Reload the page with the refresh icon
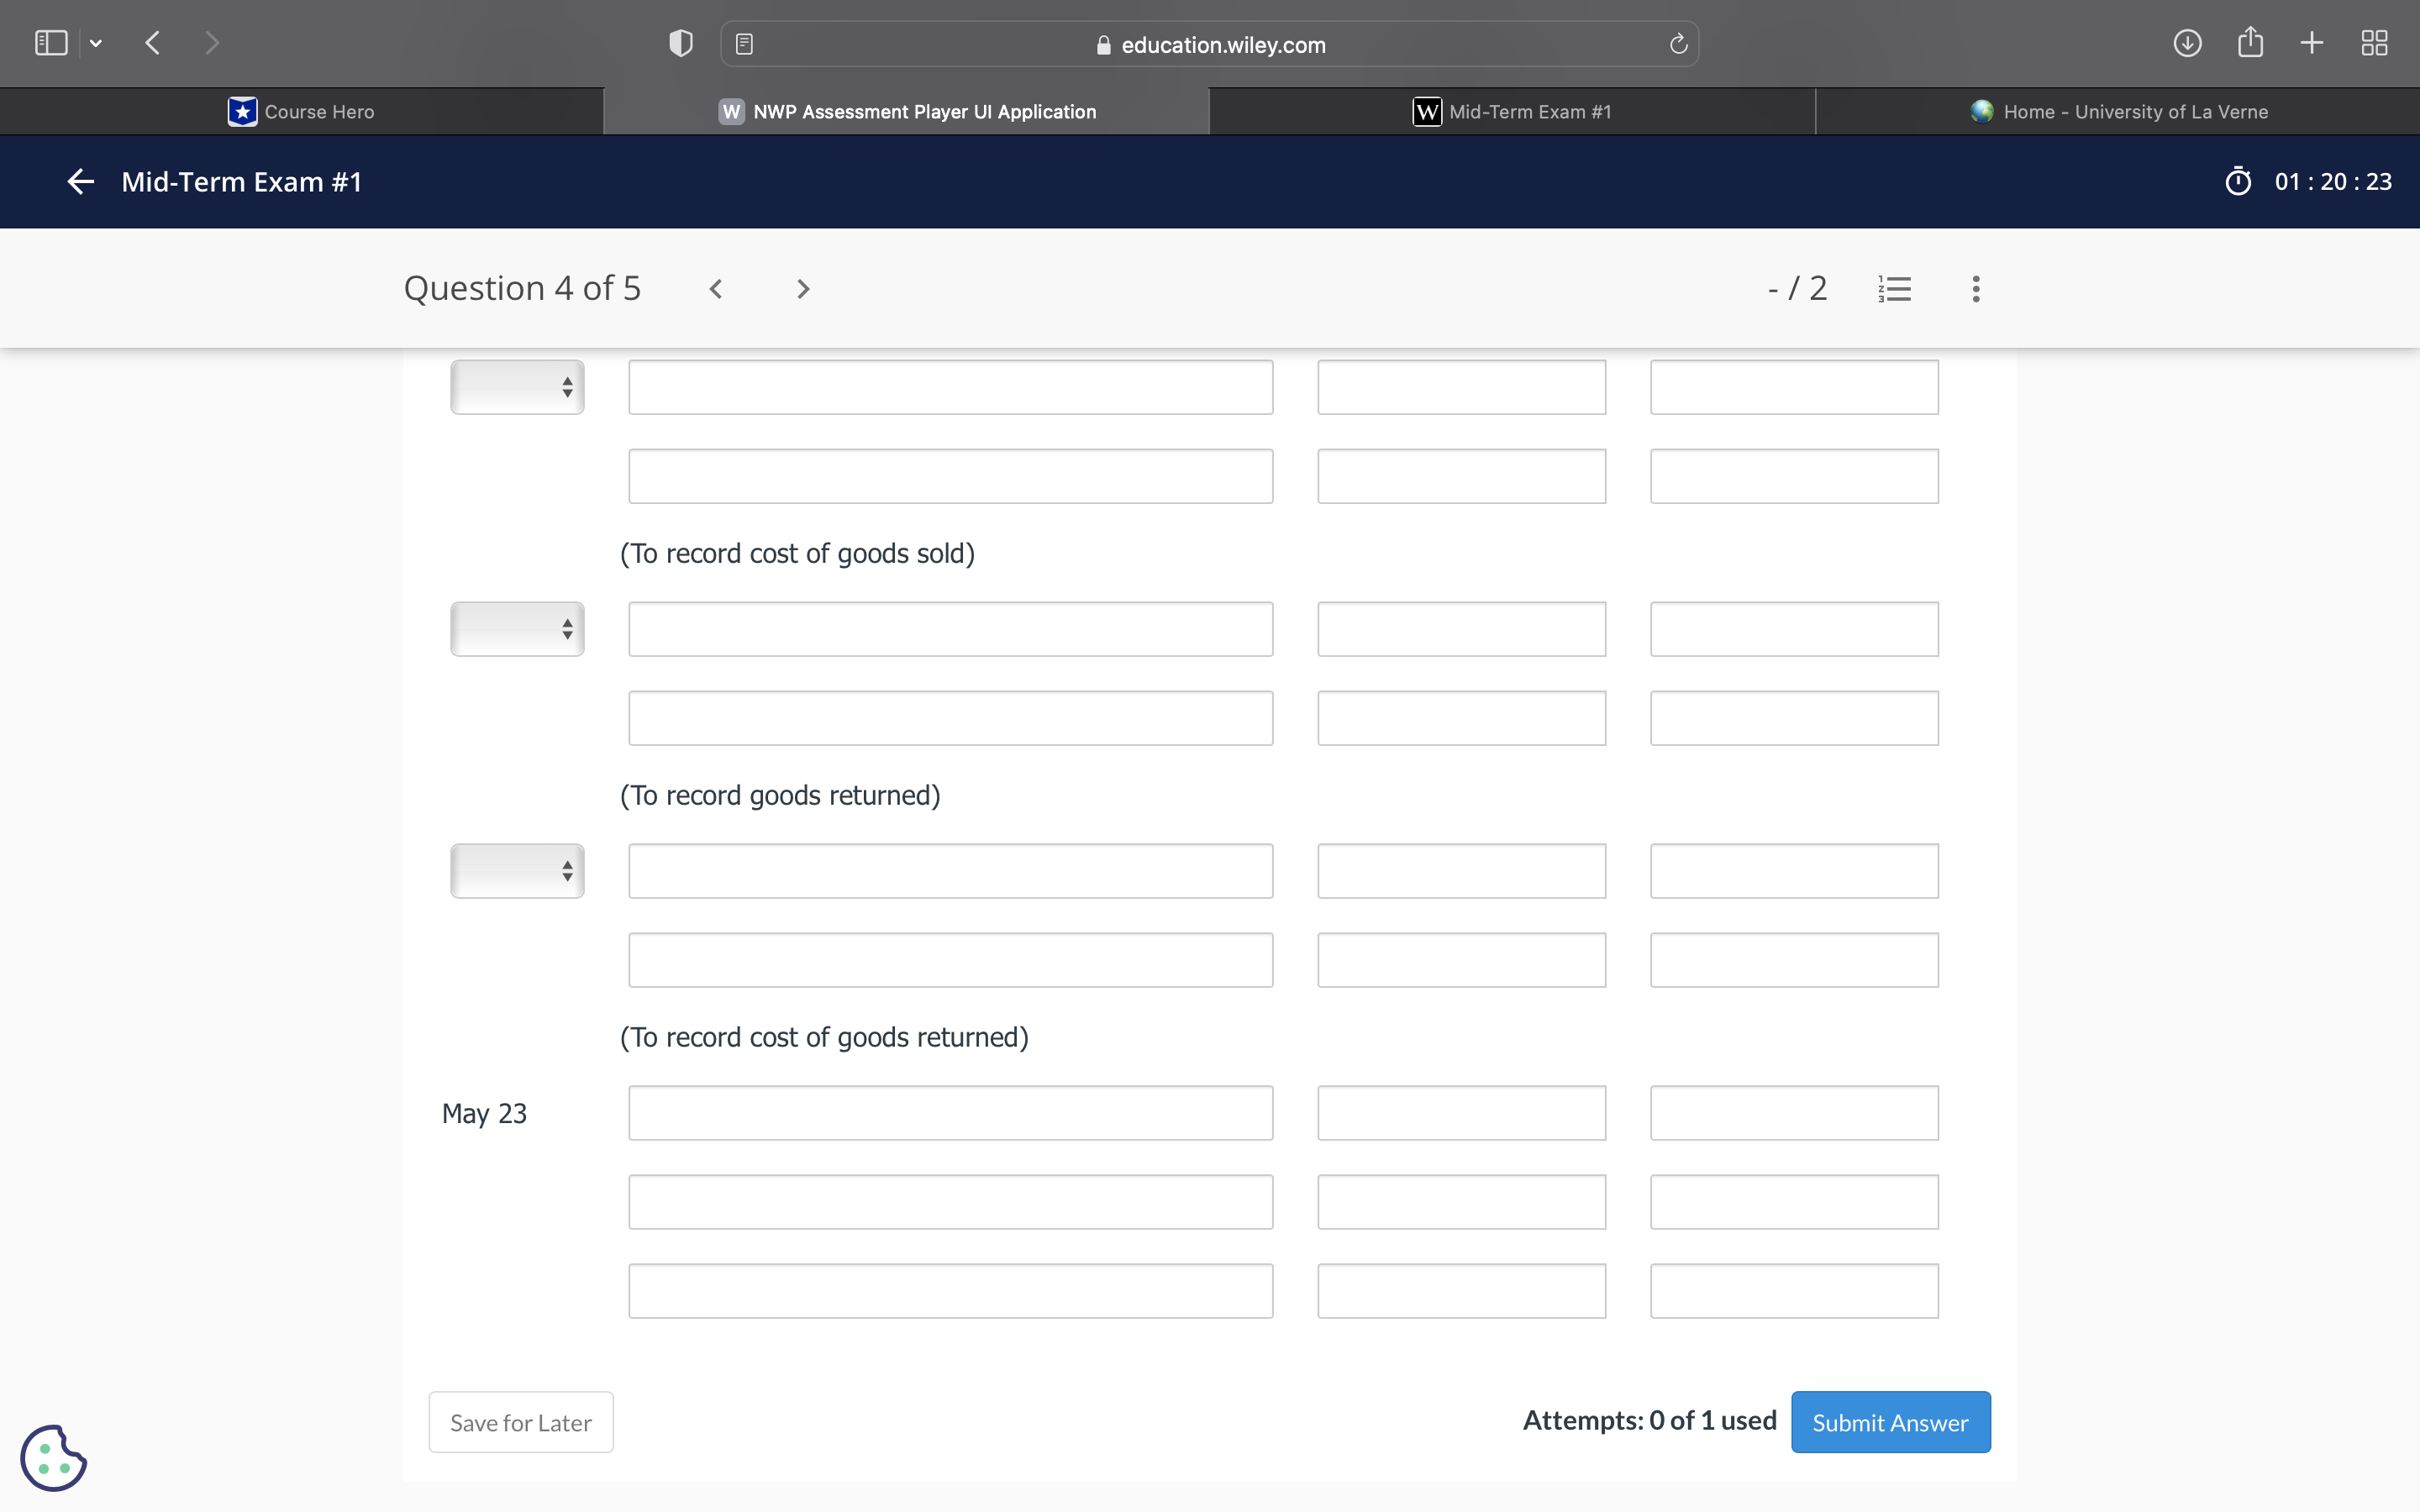This screenshot has height=1512, width=2420. pos(1678,44)
